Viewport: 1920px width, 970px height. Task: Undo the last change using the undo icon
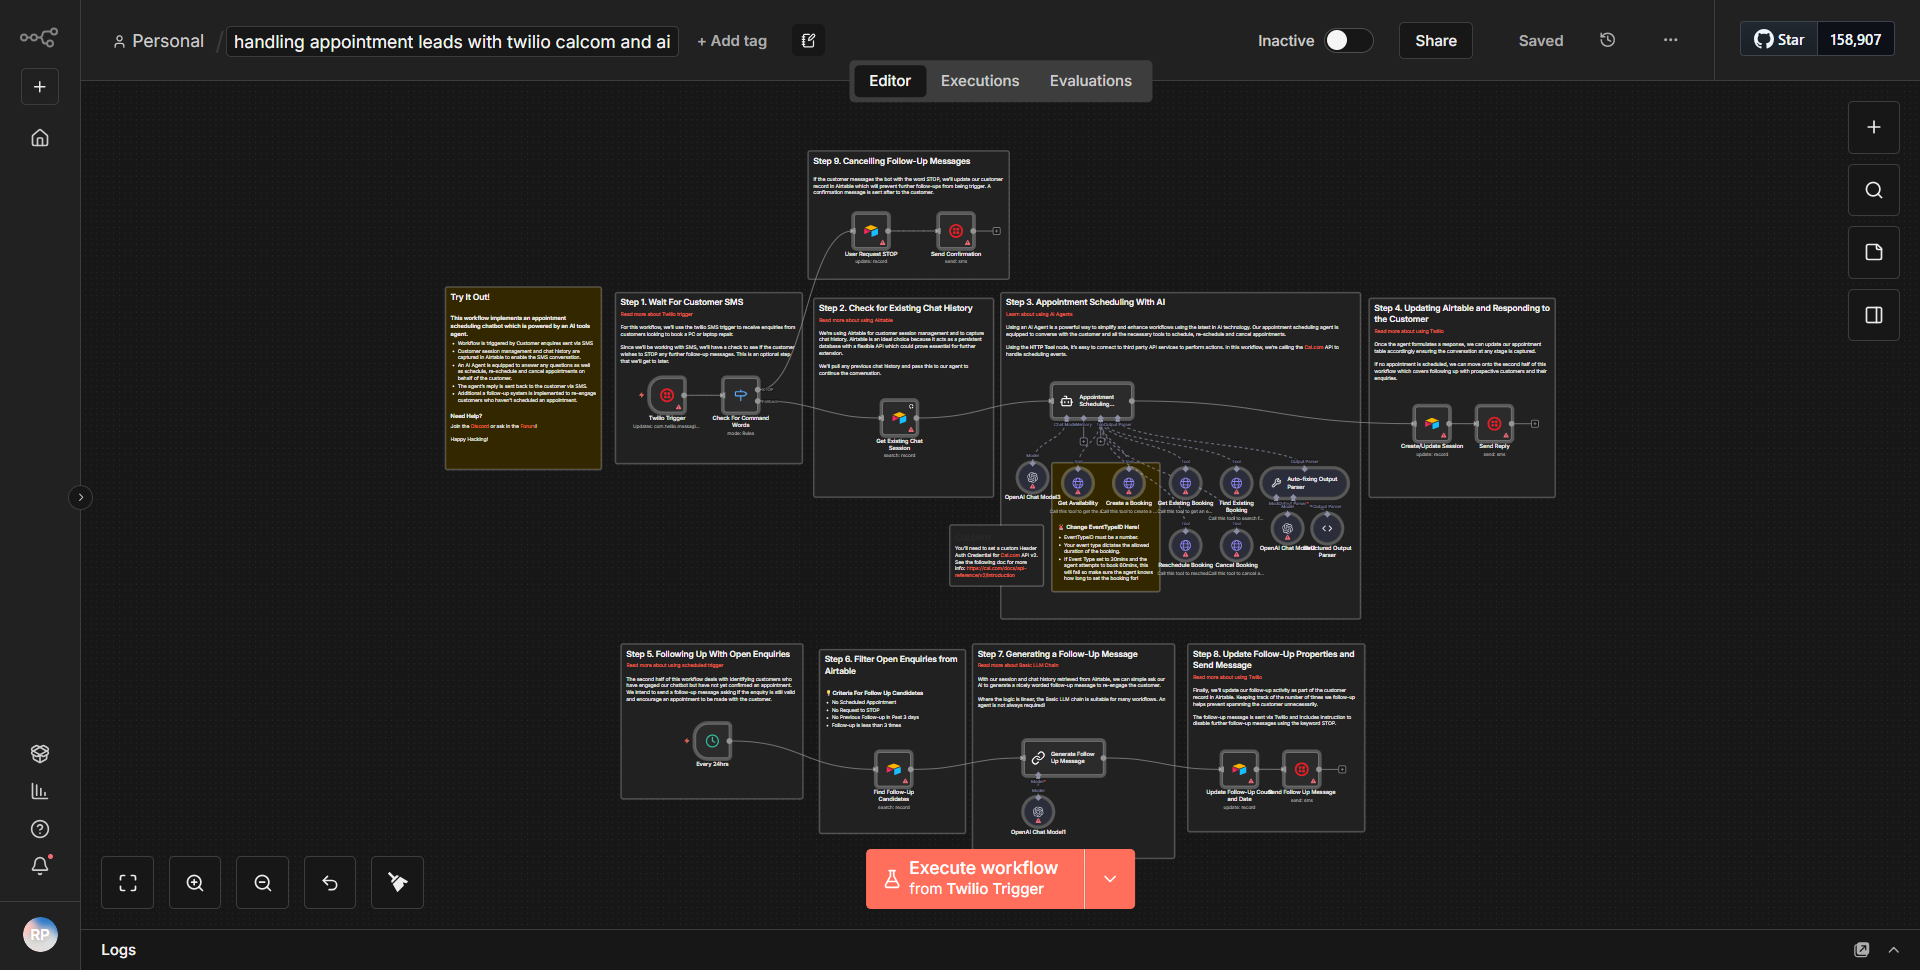tap(329, 882)
